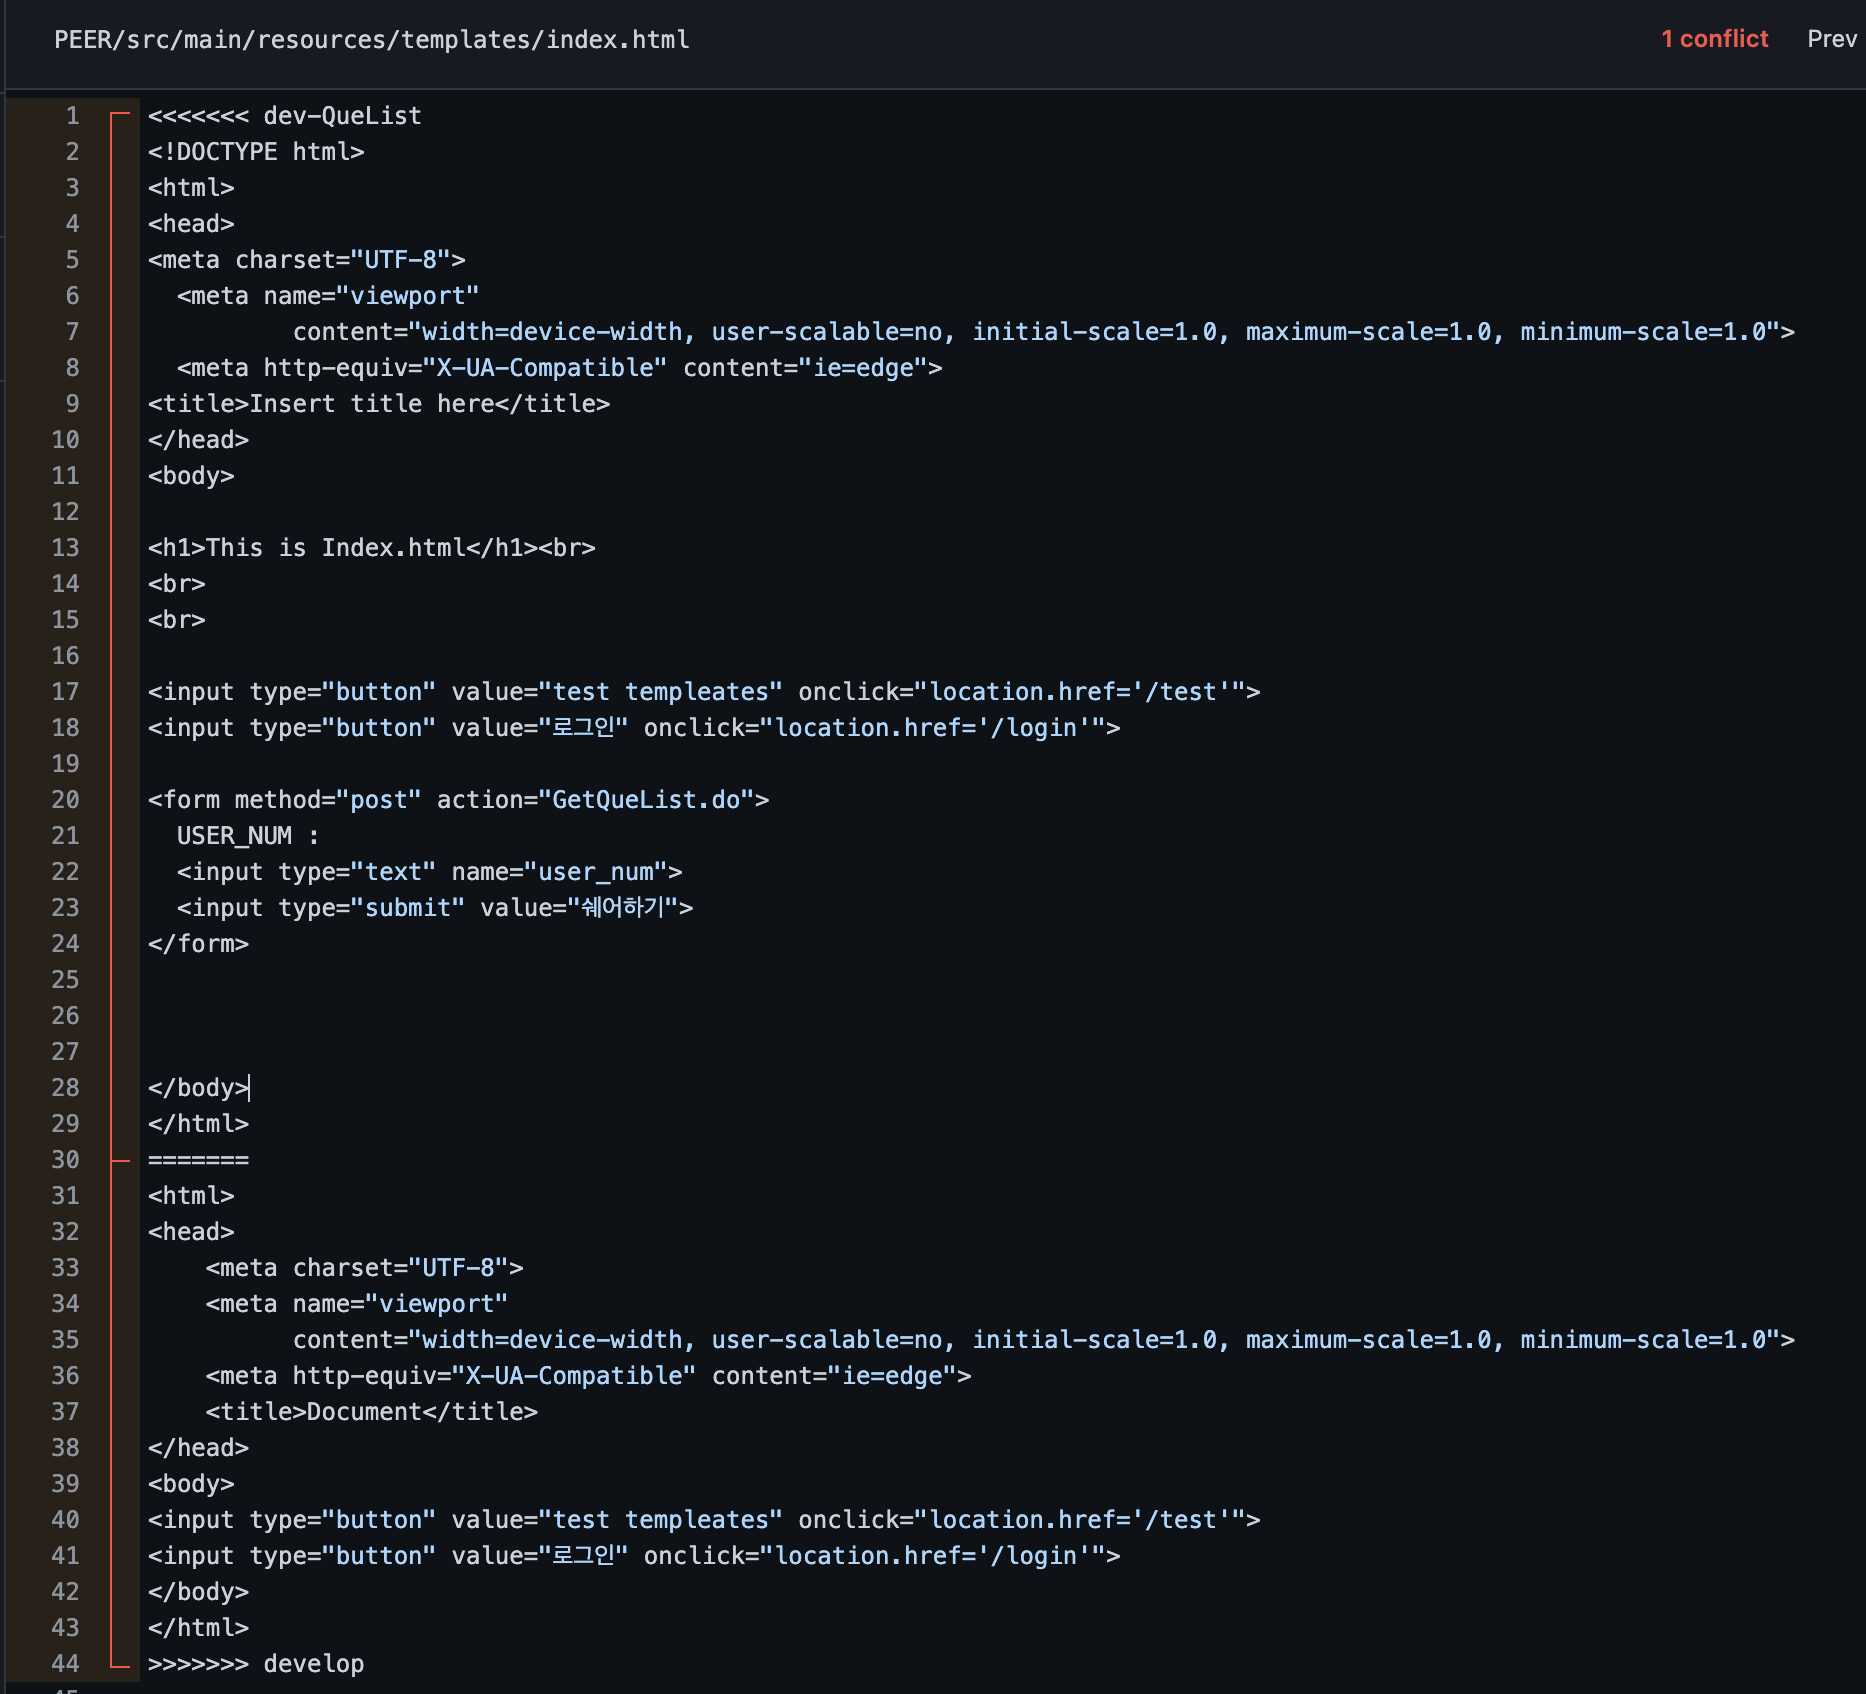1866x1694 pixels.
Task: Click the 'USER_NUM :' line
Action: [248, 836]
